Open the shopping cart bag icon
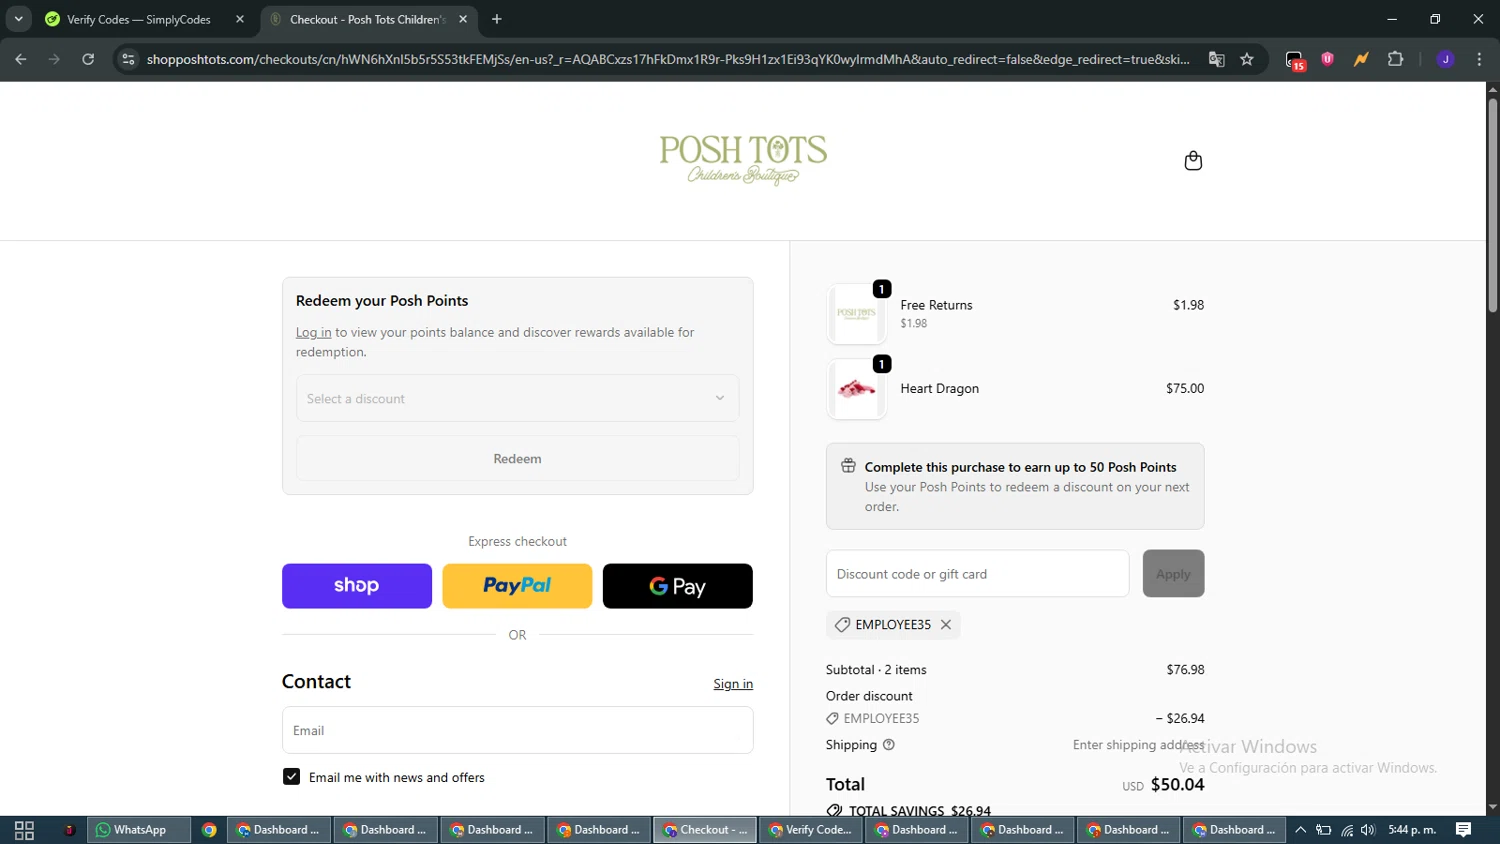Screen dimensions: 1500x844 click(1193, 161)
